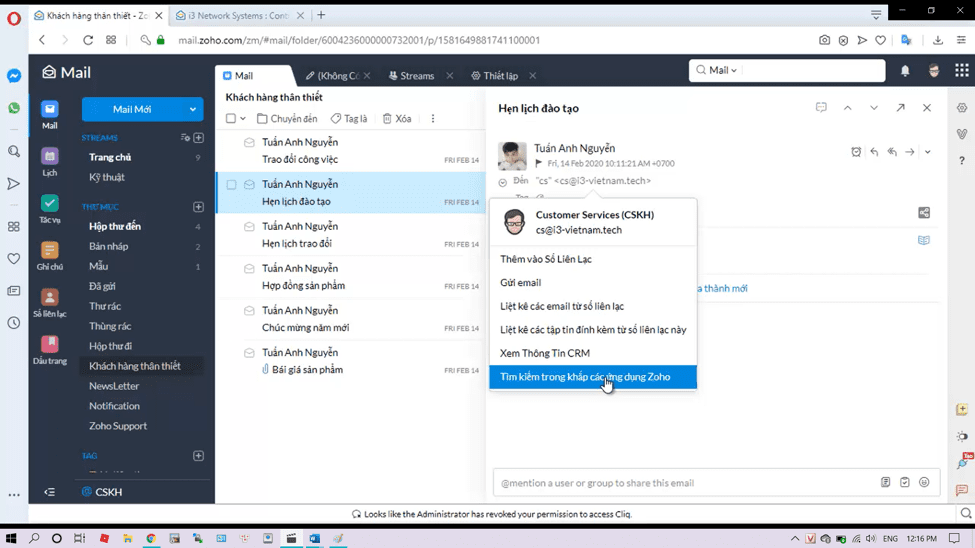The image size is (975, 548).
Task: Expand the Mail Mới dropdown arrow
Action: point(193,109)
